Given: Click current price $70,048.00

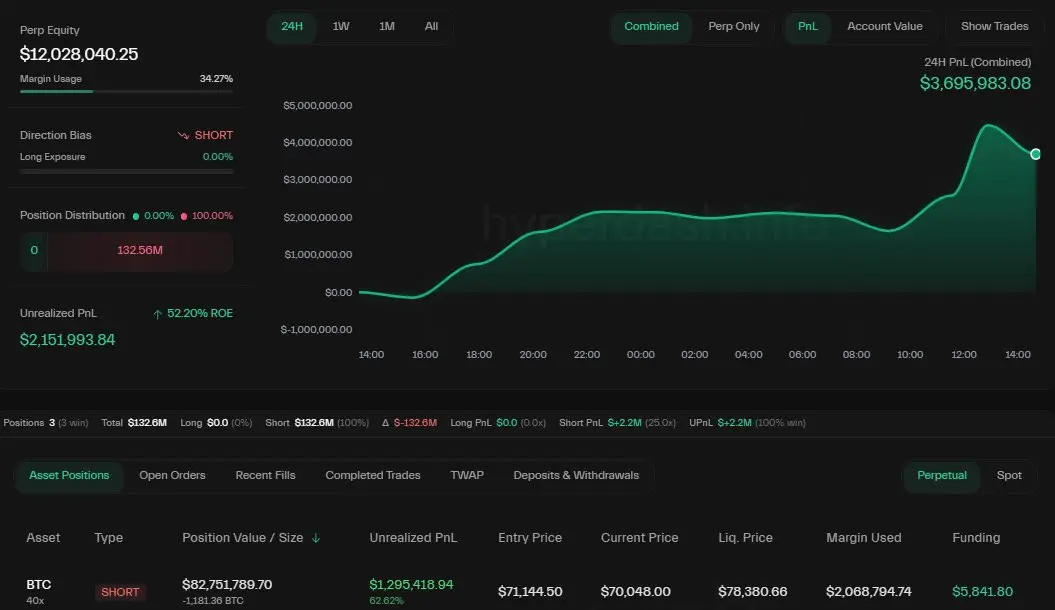Looking at the screenshot, I should point(635,592).
